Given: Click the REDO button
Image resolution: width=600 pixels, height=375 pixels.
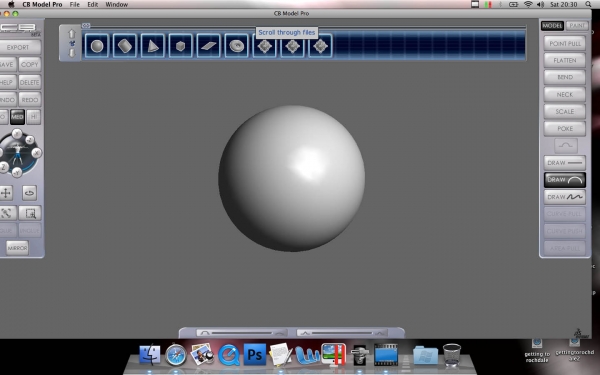Looking at the screenshot, I should click(29, 99).
